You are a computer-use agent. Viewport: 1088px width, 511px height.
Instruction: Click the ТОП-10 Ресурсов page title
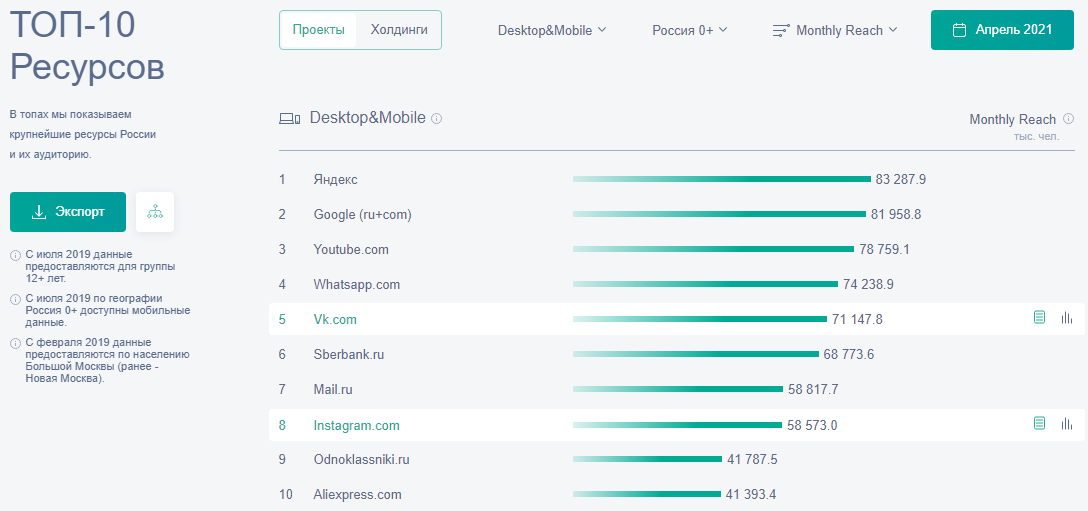87,46
